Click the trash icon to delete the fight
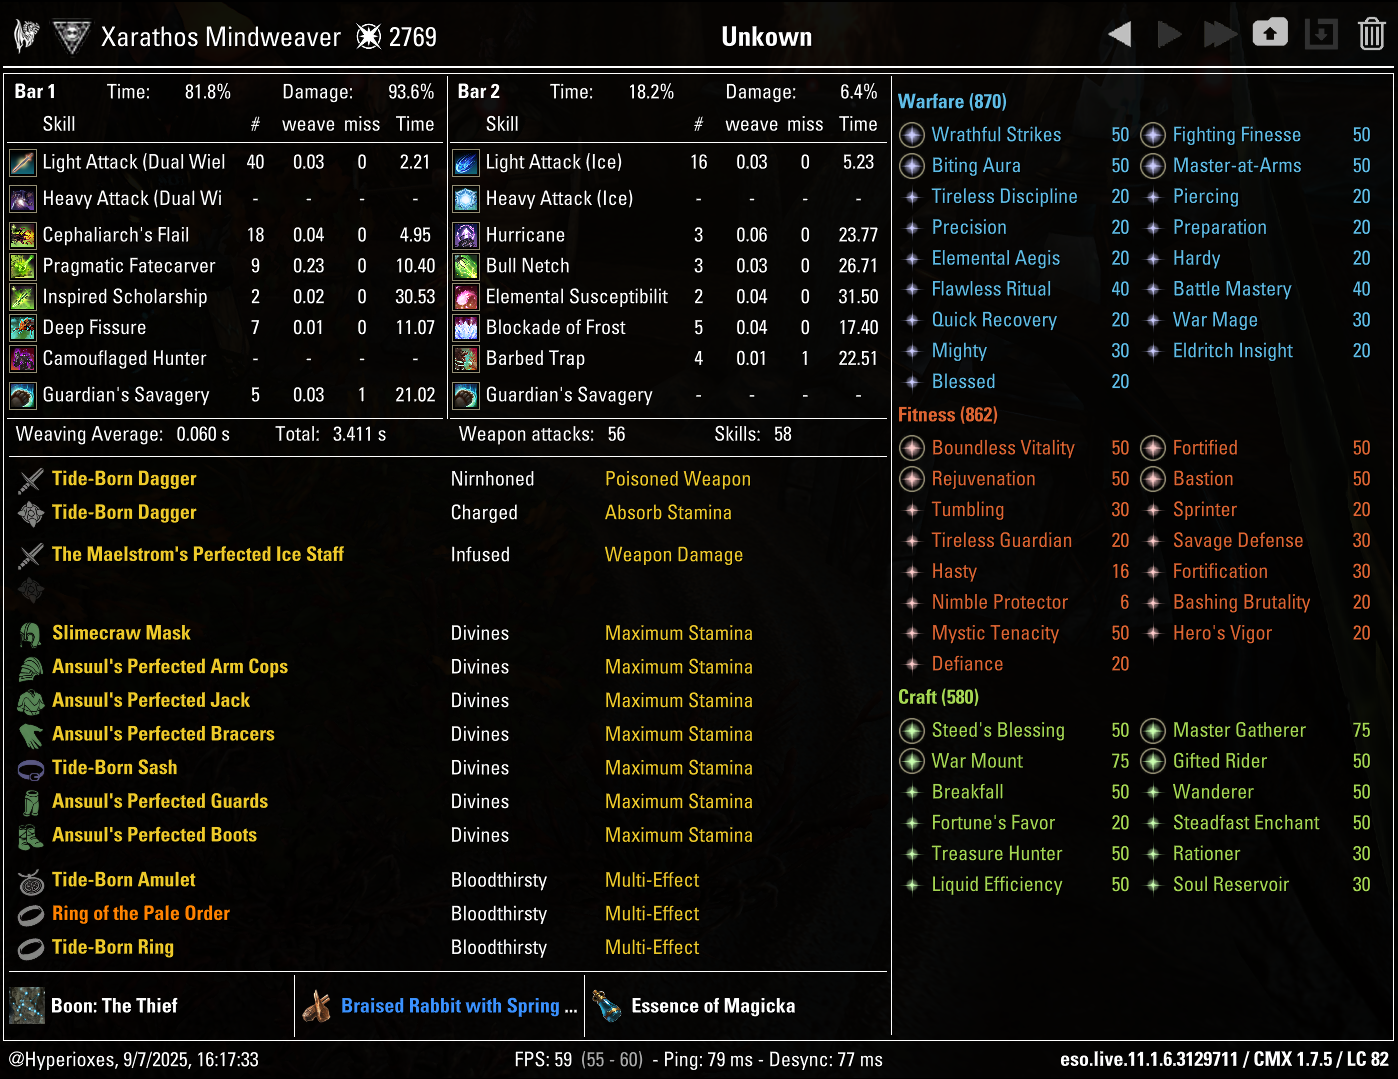 click(x=1371, y=33)
